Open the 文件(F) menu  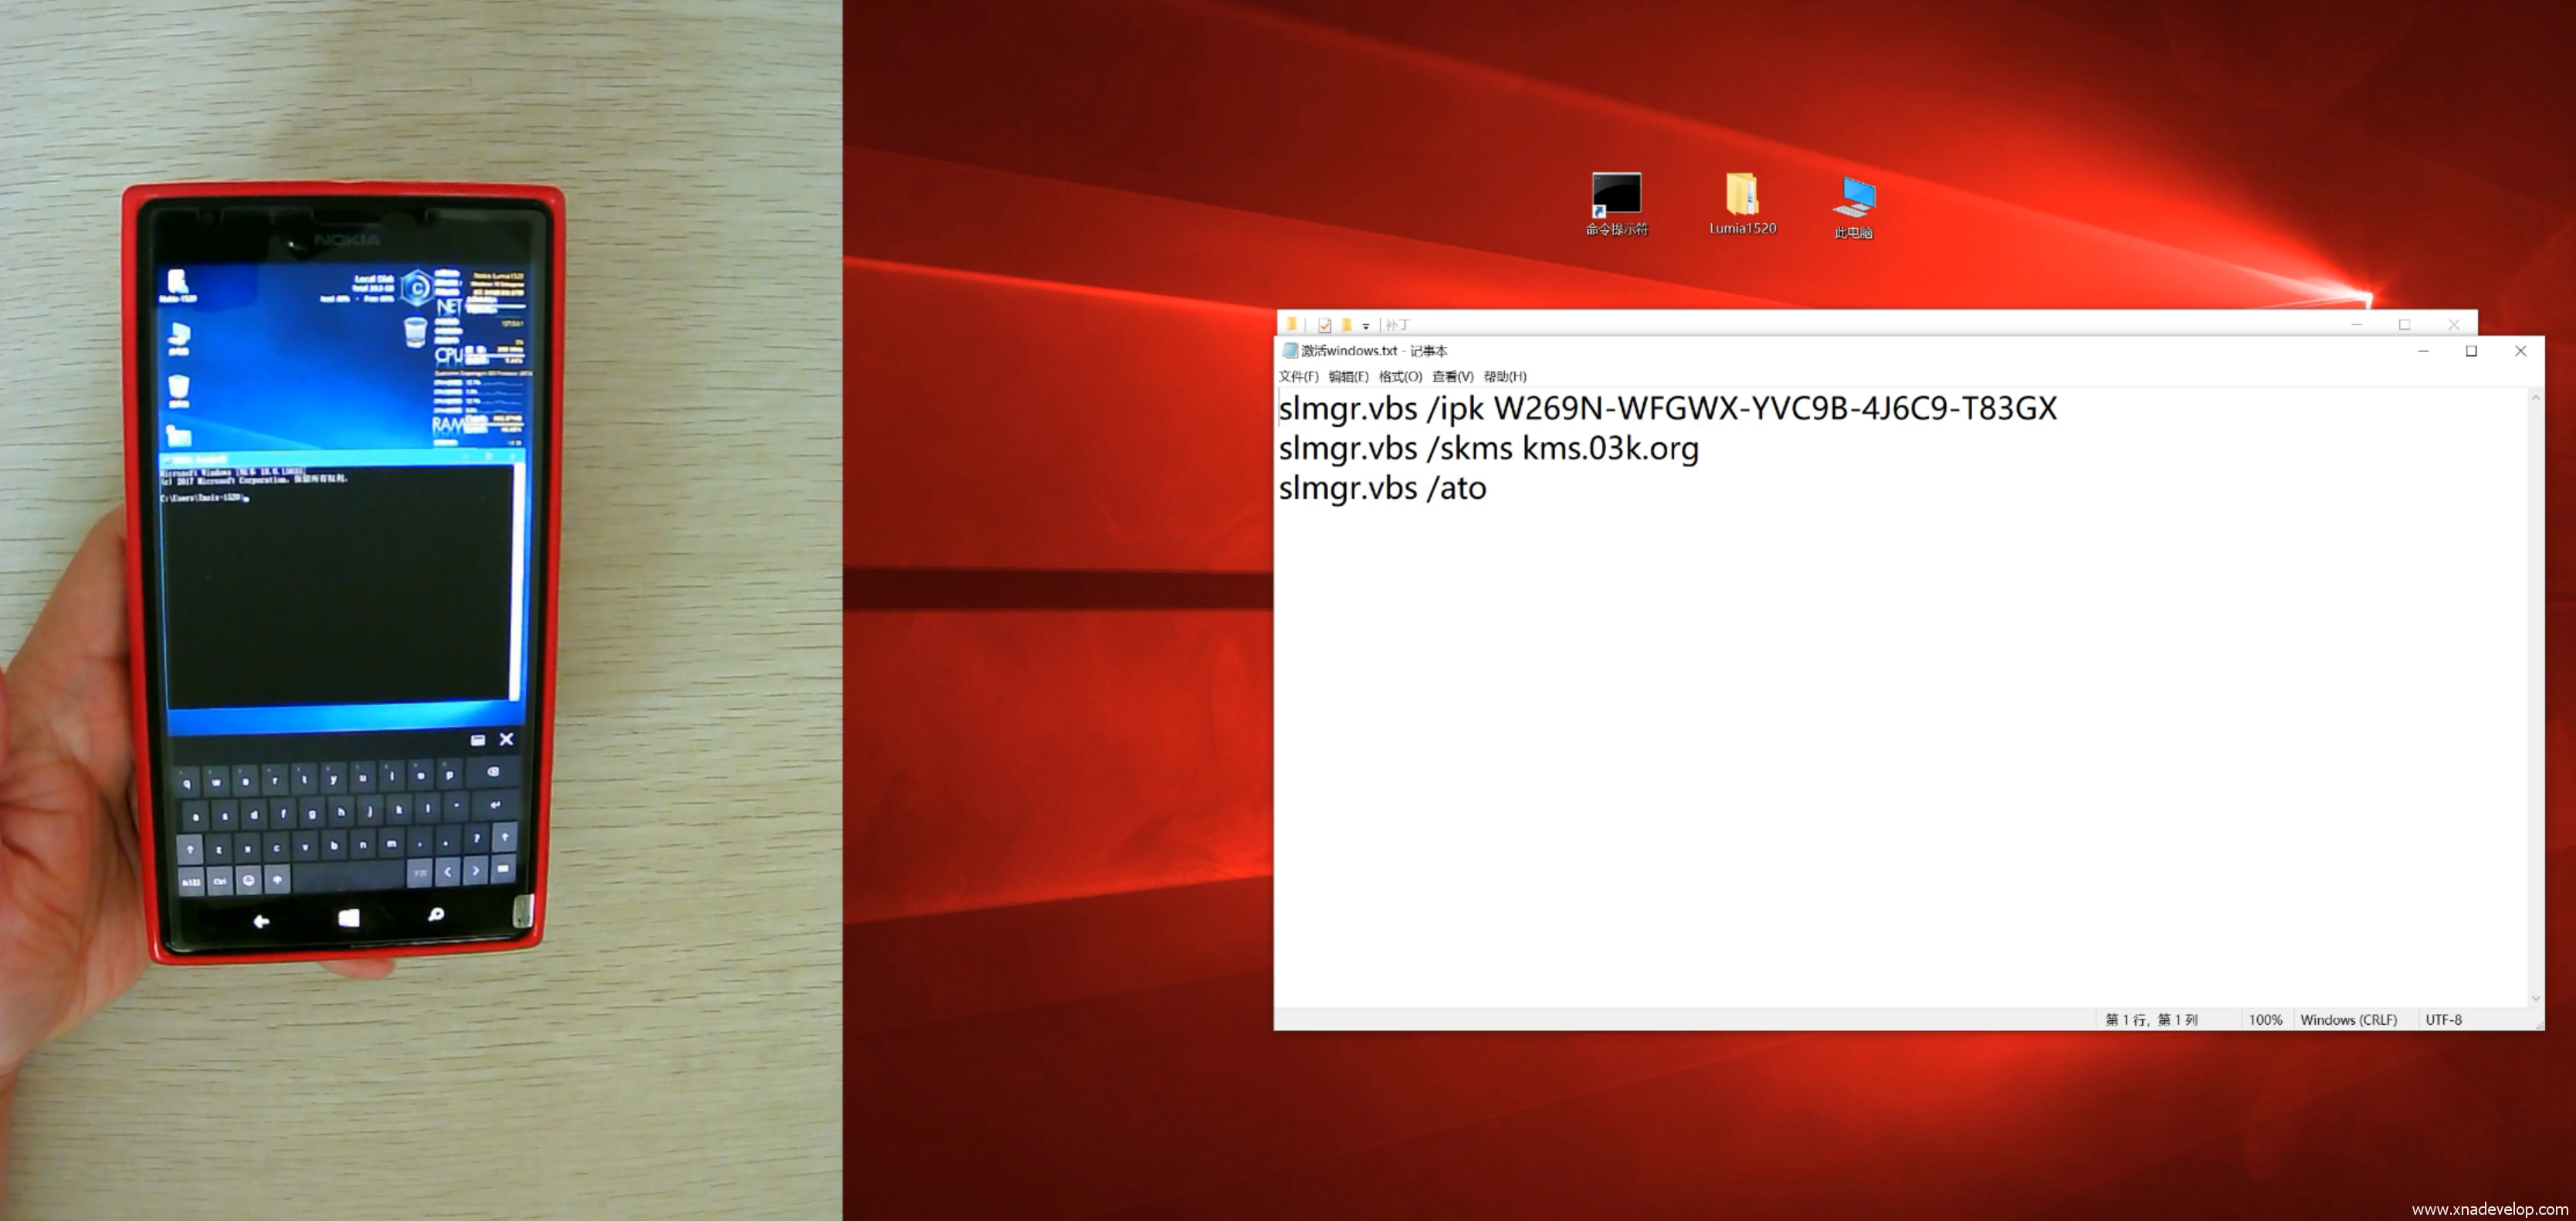tap(1298, 377)
